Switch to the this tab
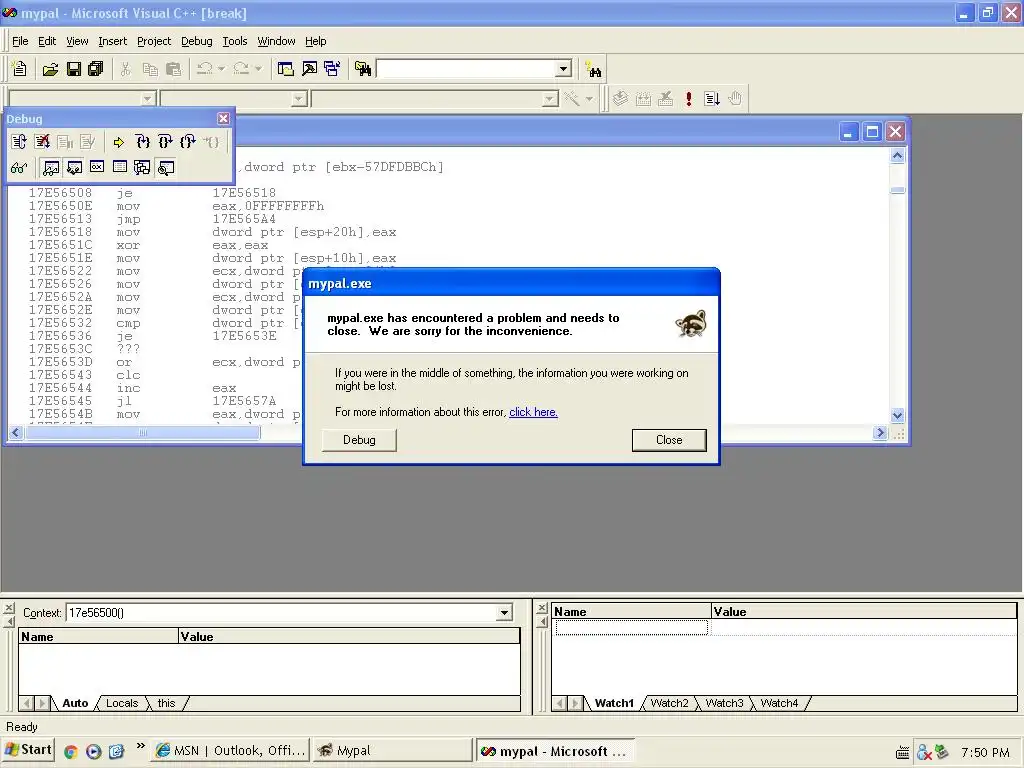 click(166, 703)
